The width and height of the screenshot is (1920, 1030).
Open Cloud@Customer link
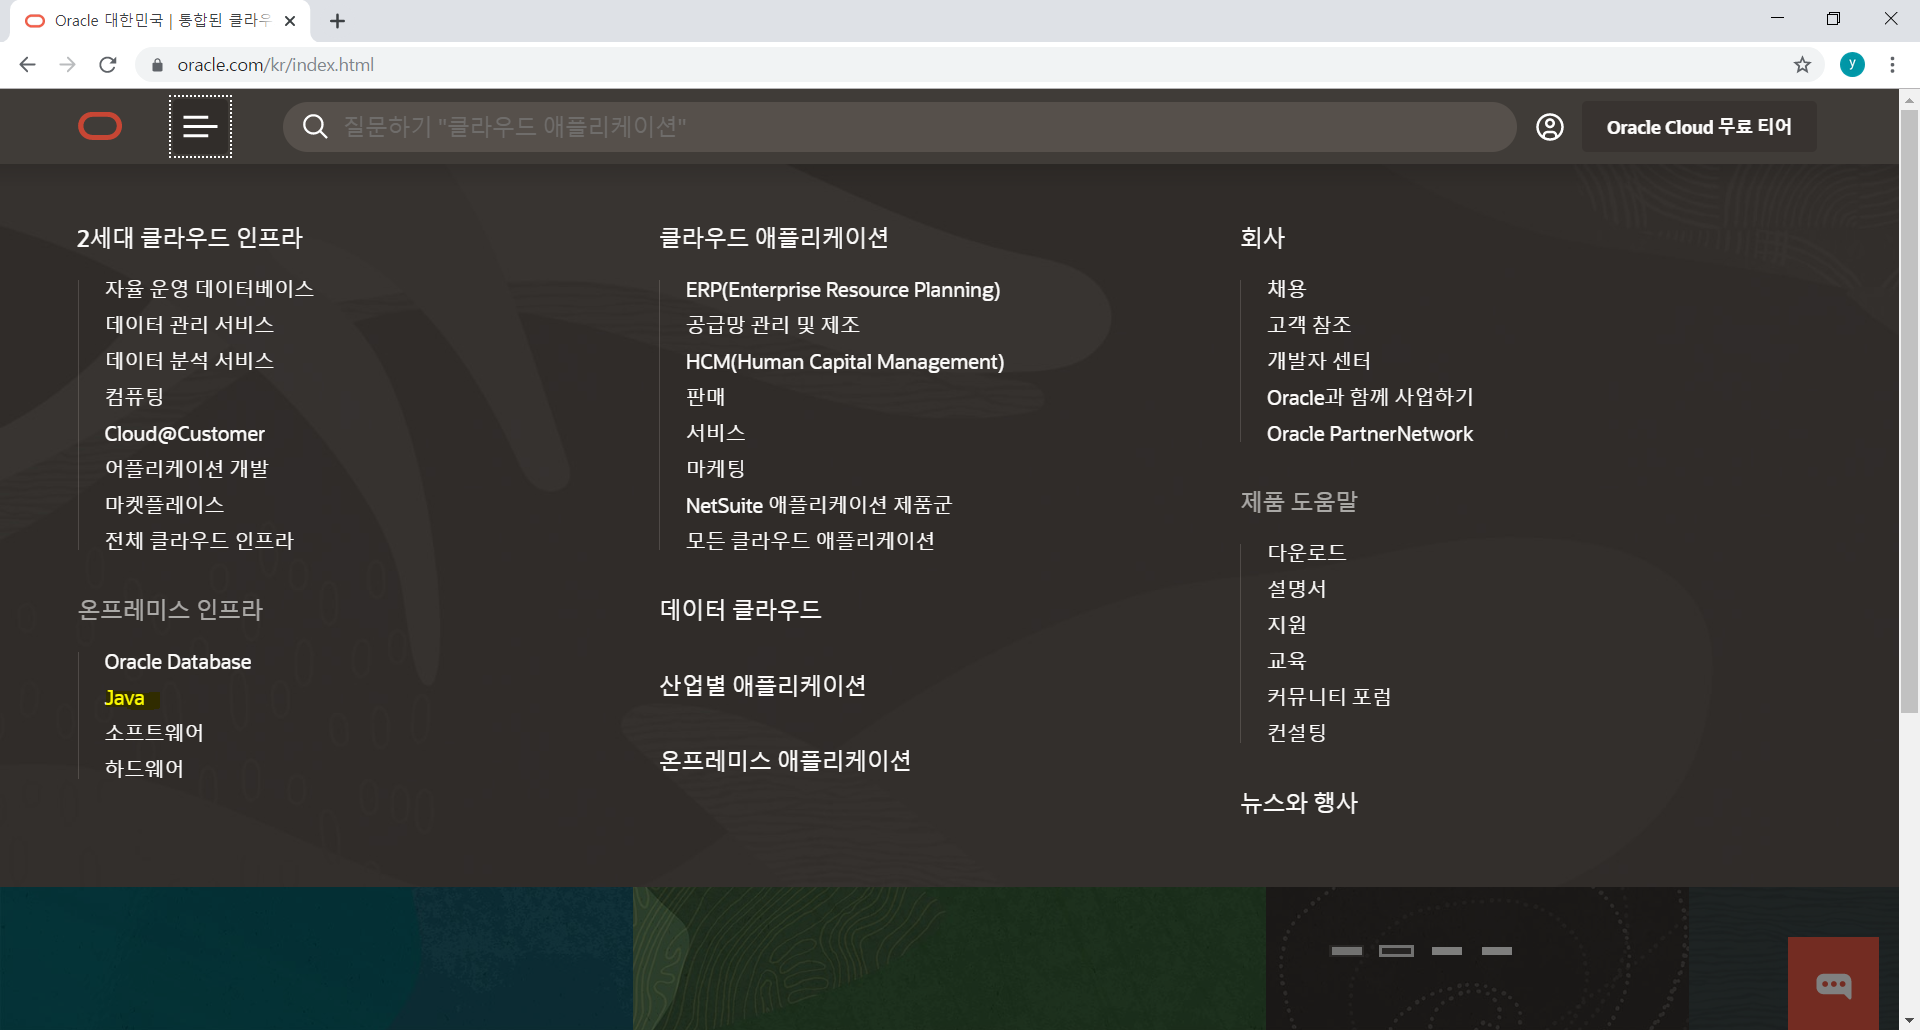click(x=185, y=434)
